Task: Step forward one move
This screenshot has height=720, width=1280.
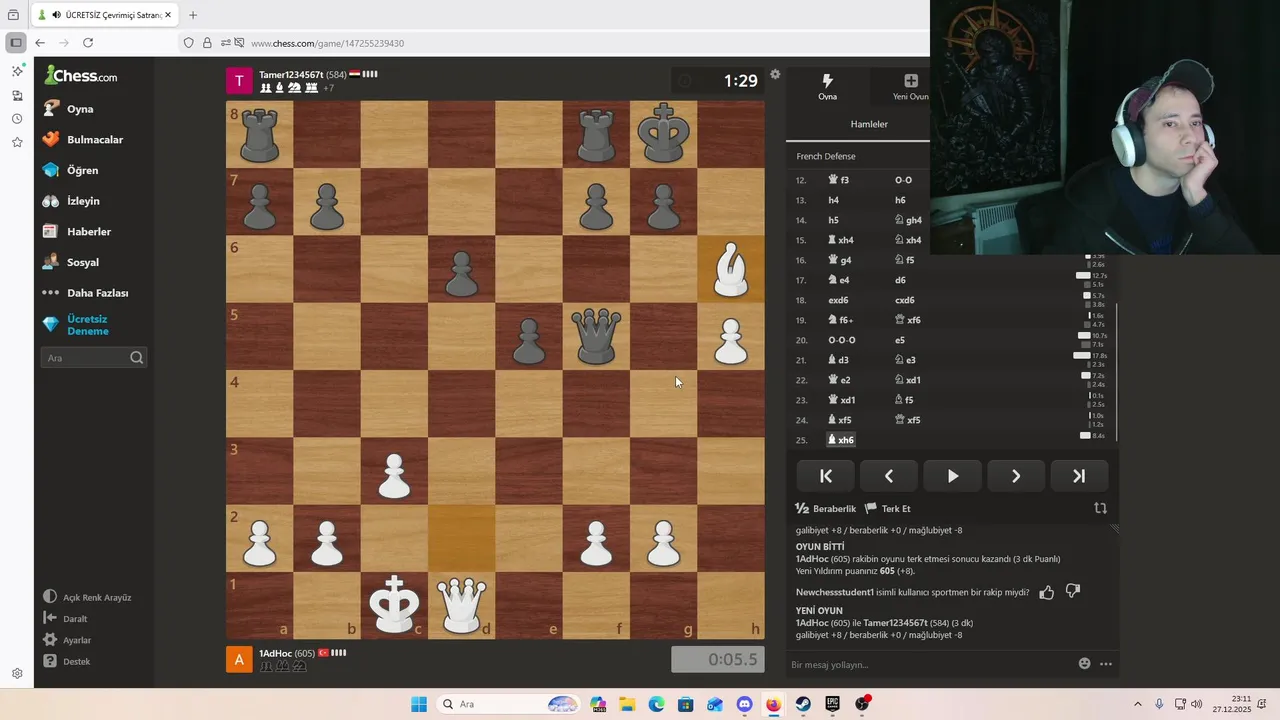Action: click(x=1015, y=476)
